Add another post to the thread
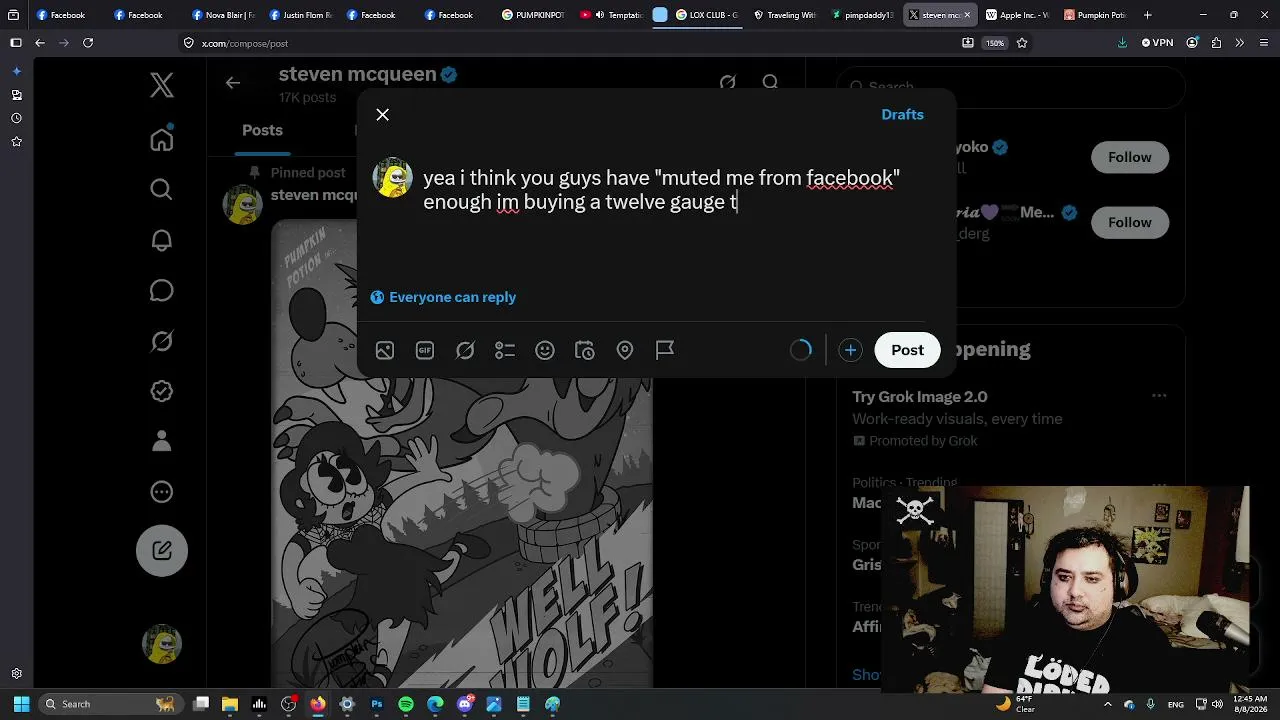Image resolution: width=1280 pixels, height=720 pixels. point(850,350)
